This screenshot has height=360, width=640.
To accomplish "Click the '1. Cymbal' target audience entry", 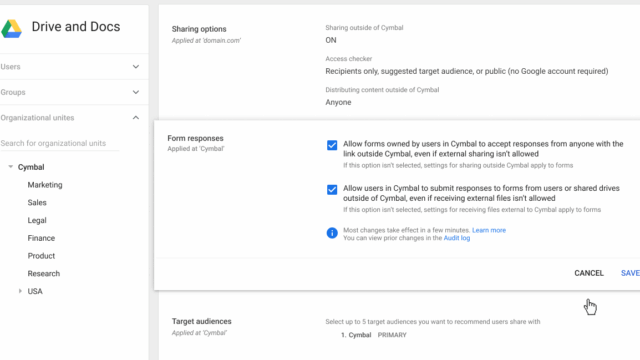I will (x=356, y=335).
